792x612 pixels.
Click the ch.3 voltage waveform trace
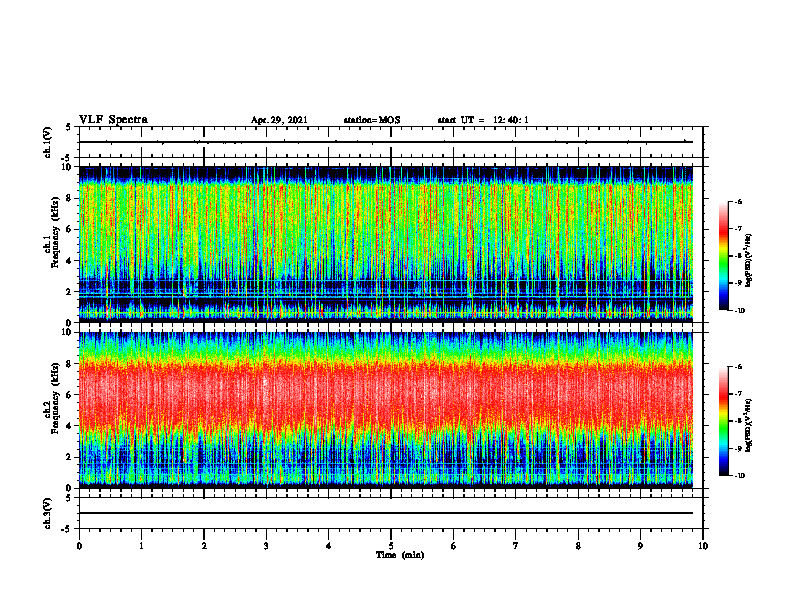[386, 513]
